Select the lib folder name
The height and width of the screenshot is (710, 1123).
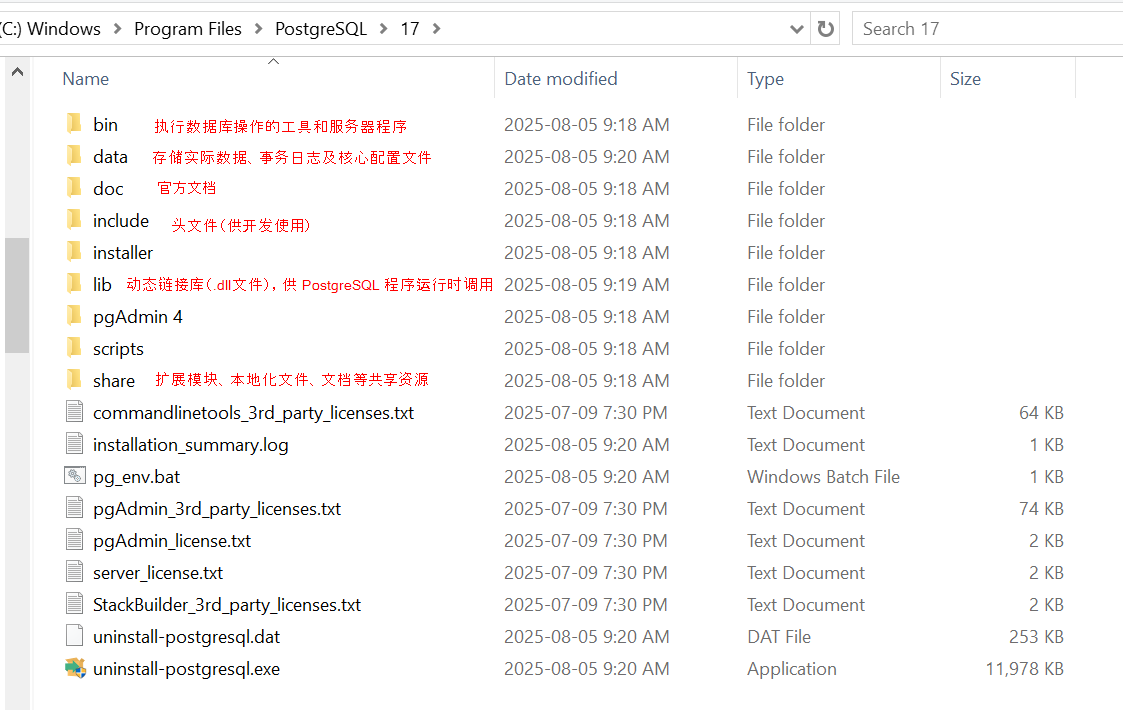(x=102, y=284)
